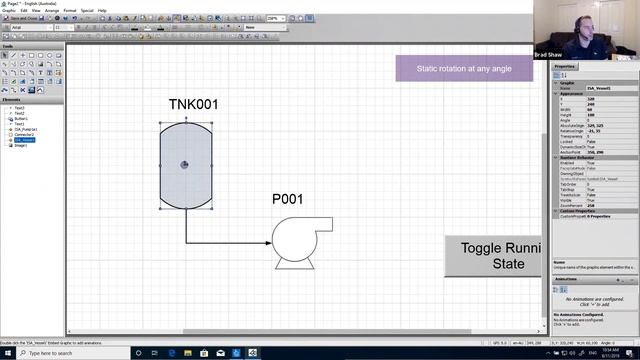Click the Toggle Running State button on canvas

tap(493, 256)
